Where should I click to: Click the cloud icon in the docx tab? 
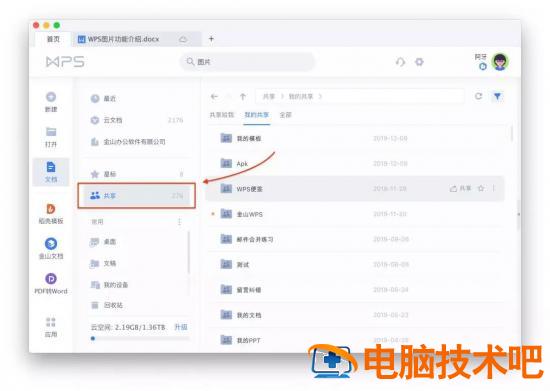click(183, 39)
